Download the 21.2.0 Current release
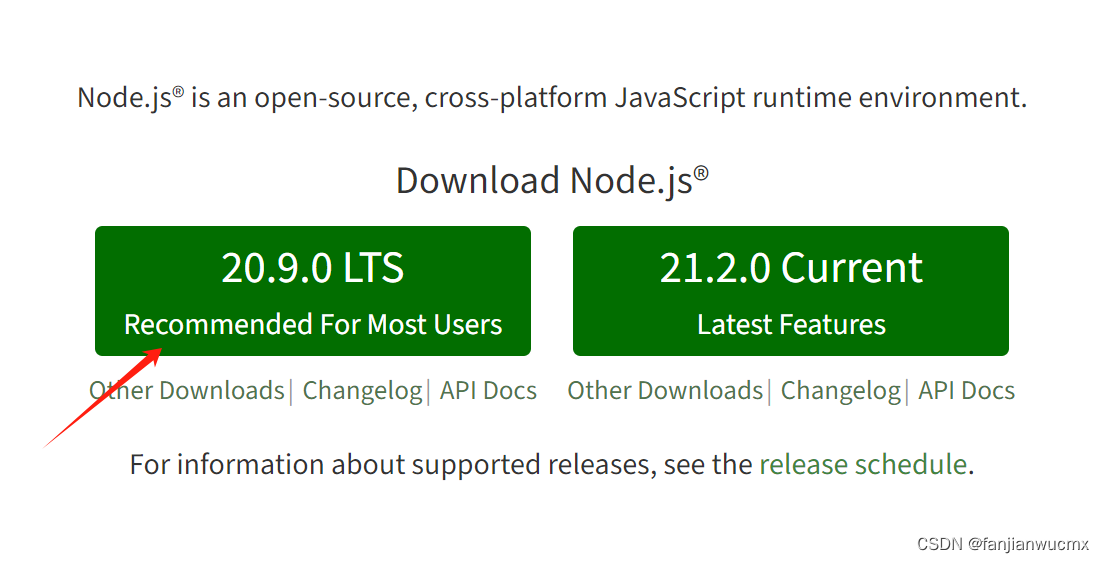This screenshot has height=563, width=1104. tap(791, 291)
